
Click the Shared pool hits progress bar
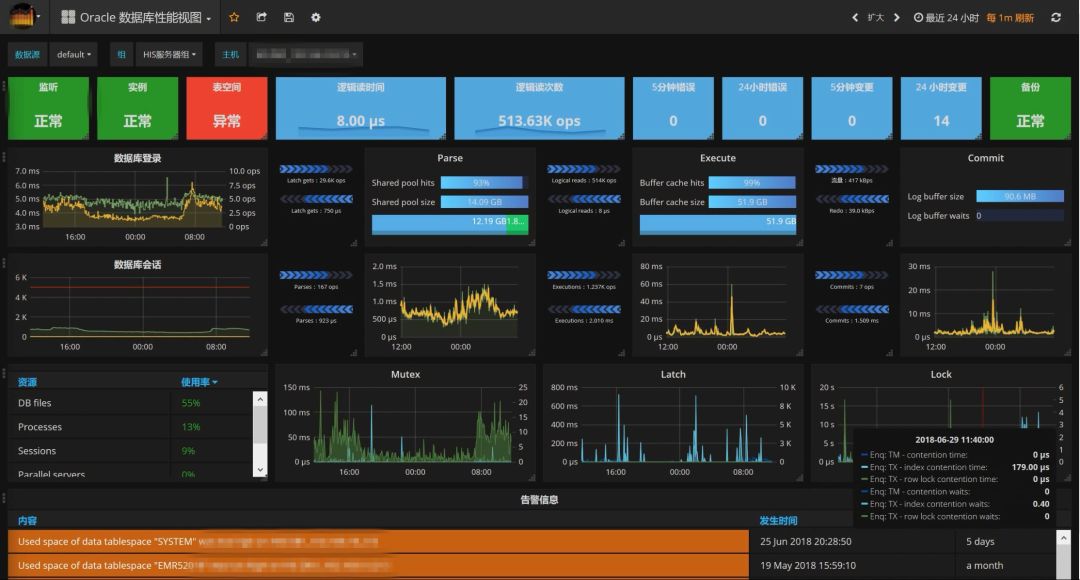click(x=481, y=183)
